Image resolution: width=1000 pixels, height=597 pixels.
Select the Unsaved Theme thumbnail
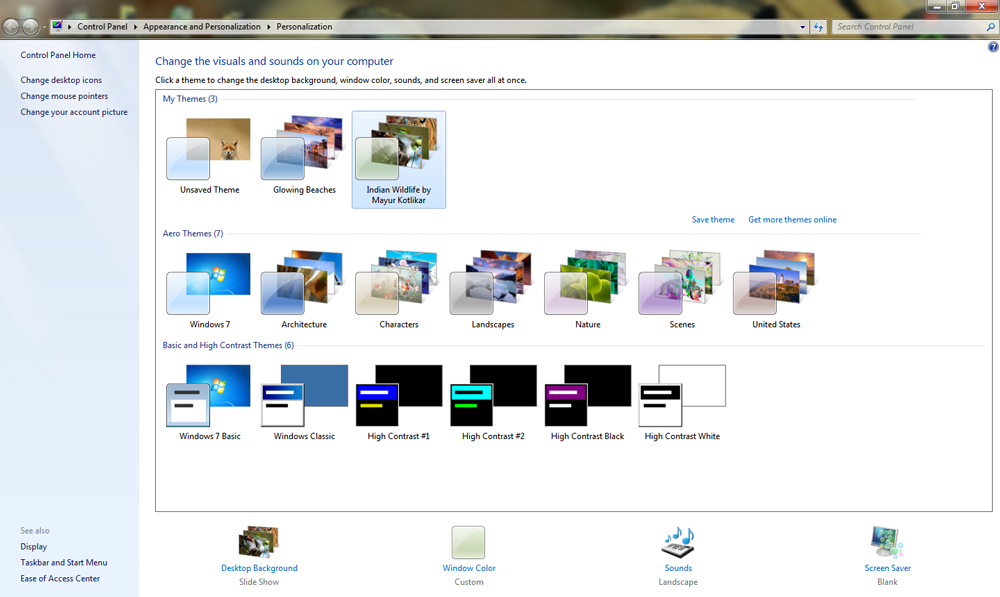coord(209,157)
